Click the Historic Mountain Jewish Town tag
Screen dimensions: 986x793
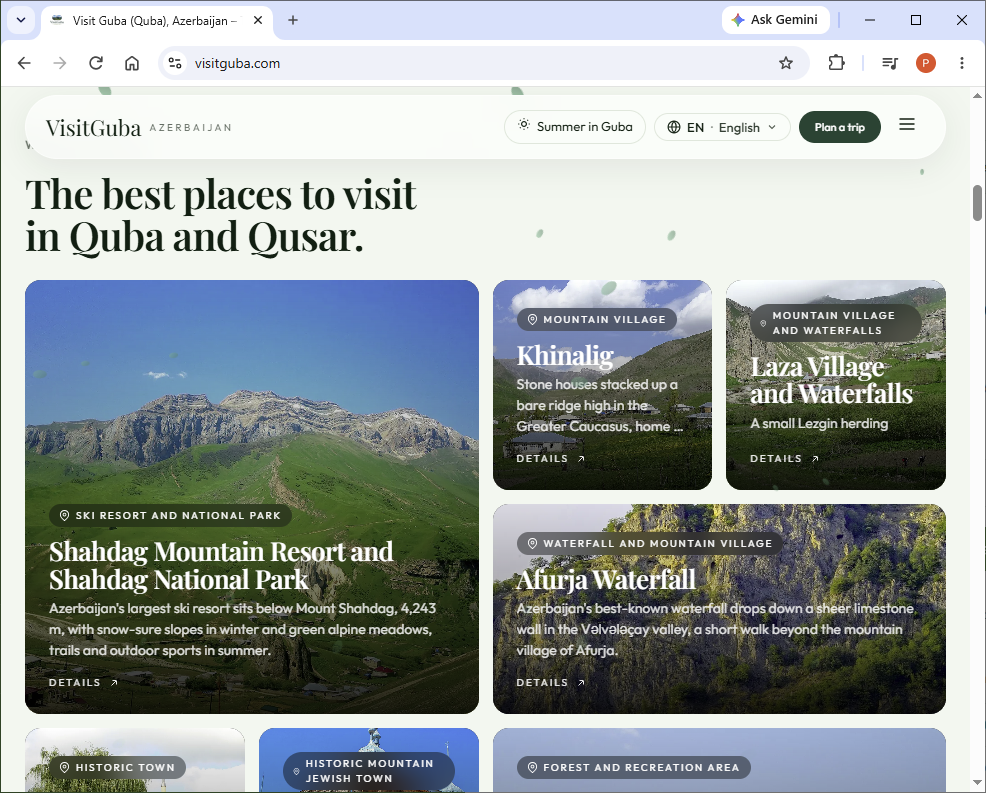368,771
